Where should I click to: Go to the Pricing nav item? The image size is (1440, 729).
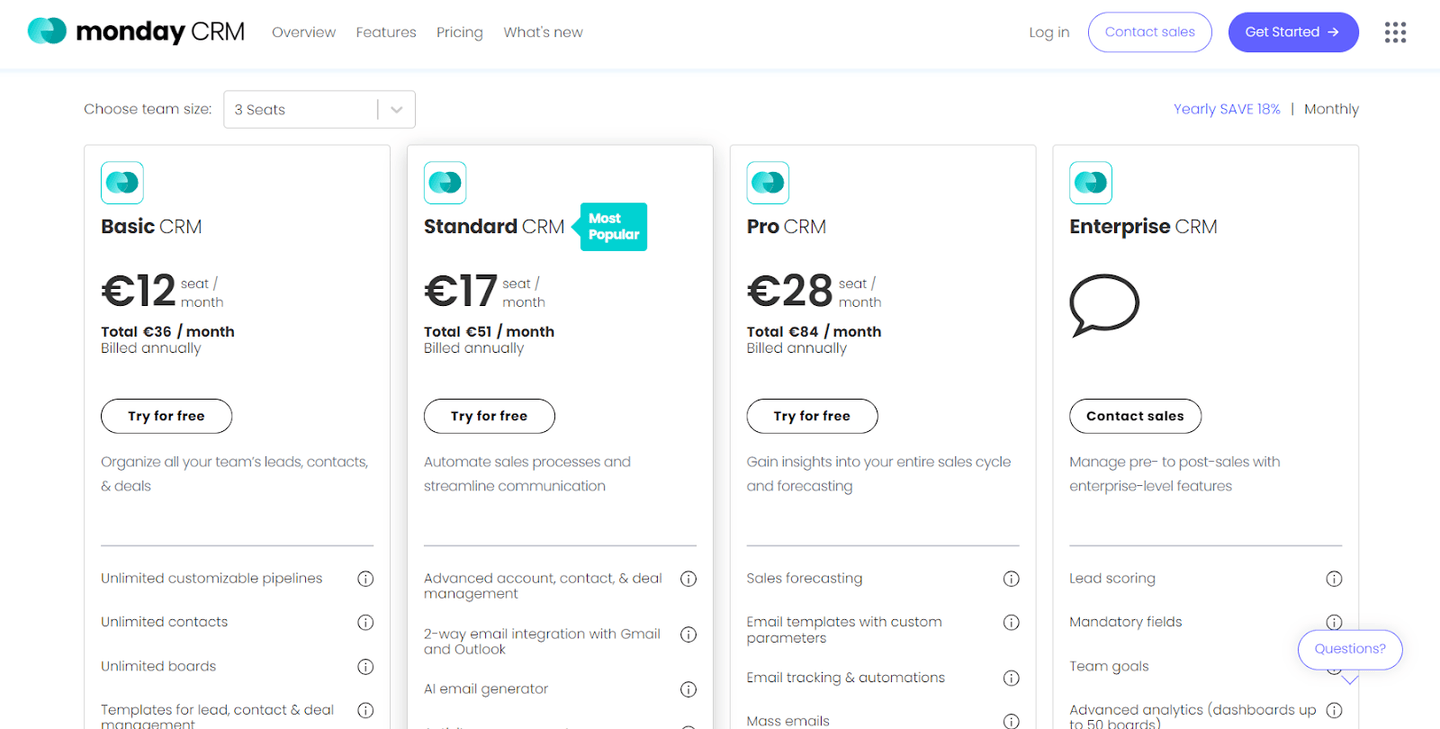[x=460, y=32]
